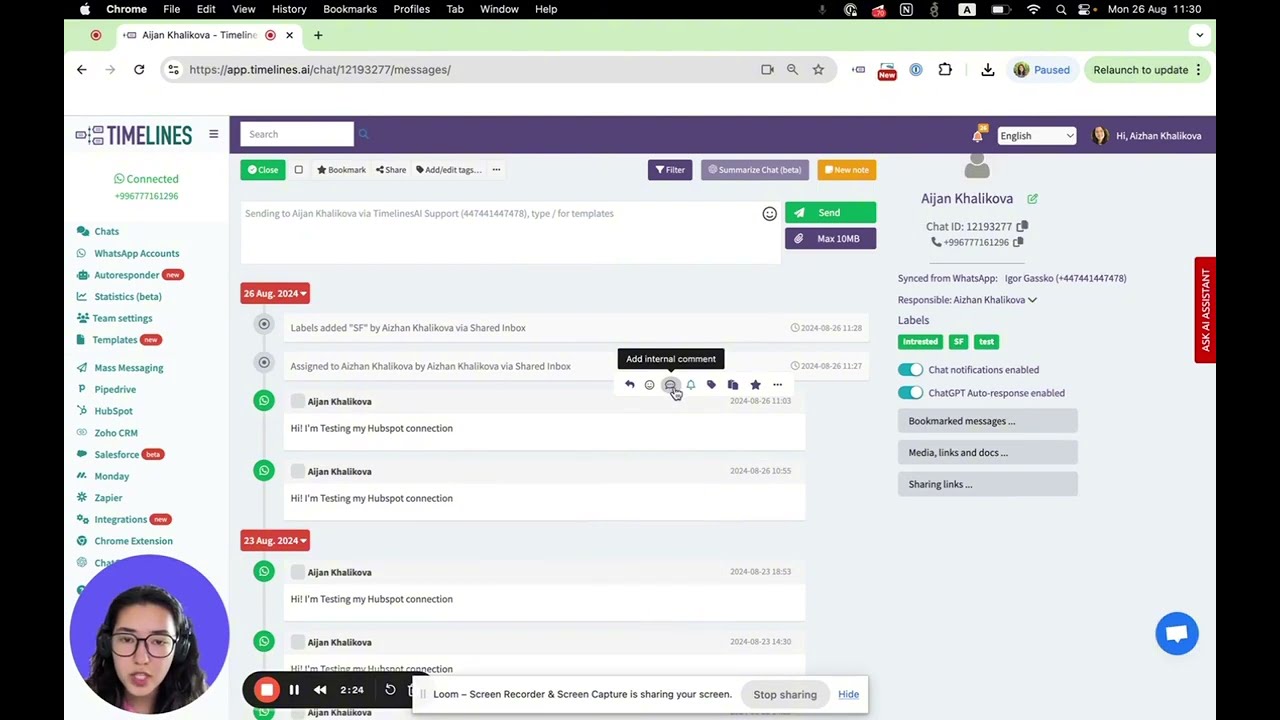This screenshot has width=1280, height=720.
Task: Reload the page with the refresh icon
Action: pos(139,70)
